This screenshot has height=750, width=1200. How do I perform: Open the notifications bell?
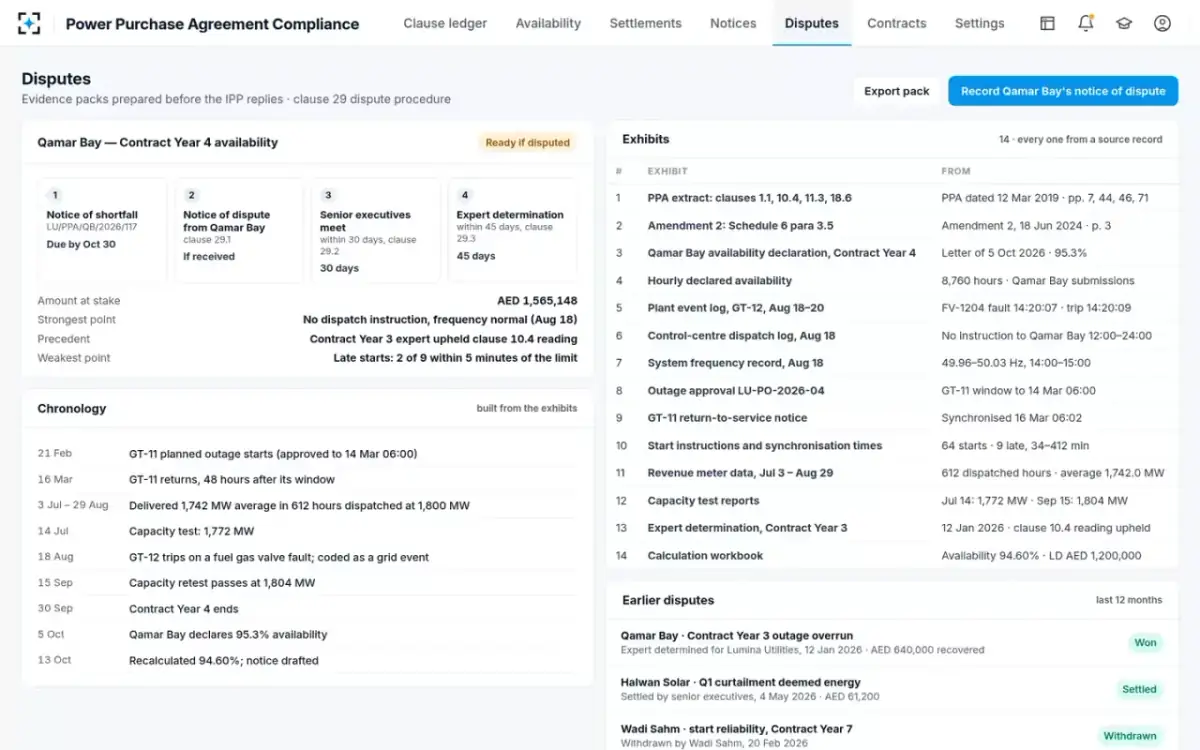pos(1085,23)
